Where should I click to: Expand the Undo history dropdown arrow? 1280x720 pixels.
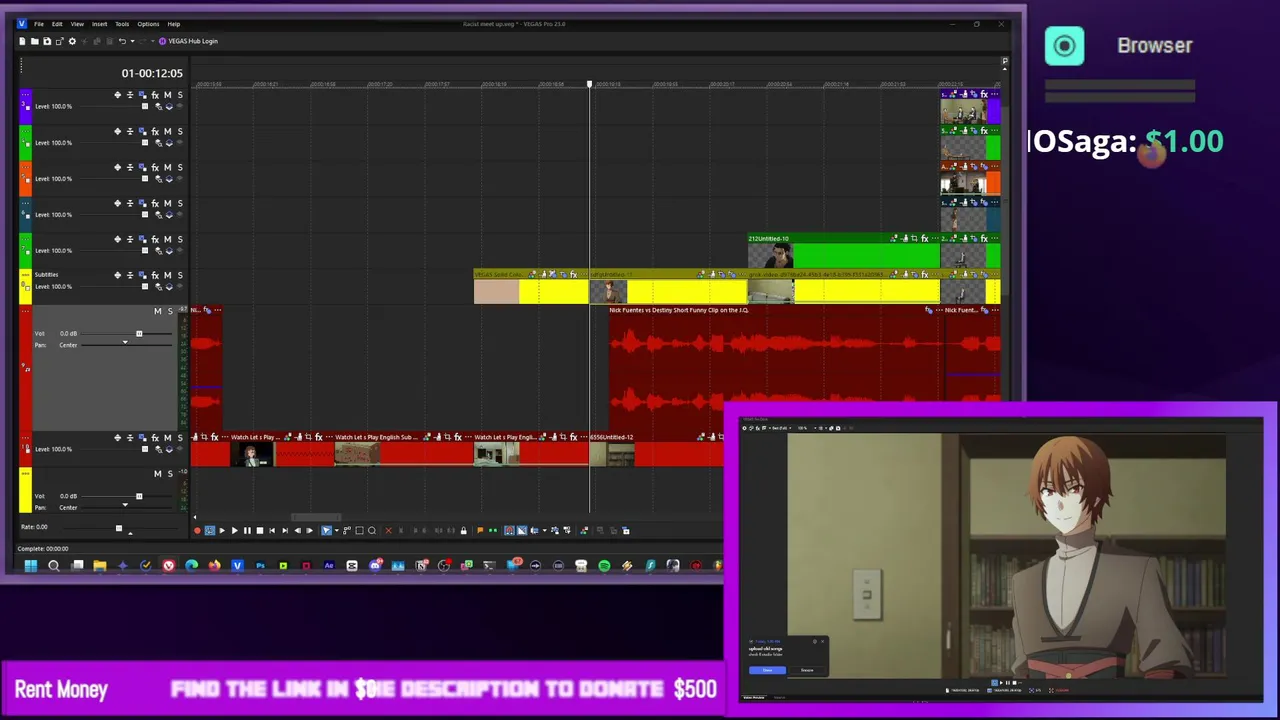(130, 41)
